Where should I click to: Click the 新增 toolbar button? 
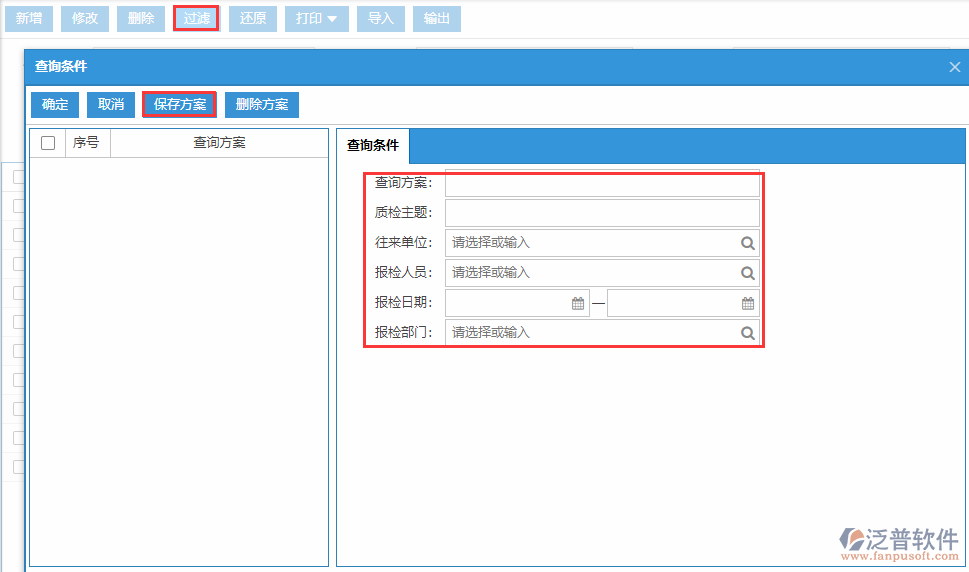click(29, 19)
